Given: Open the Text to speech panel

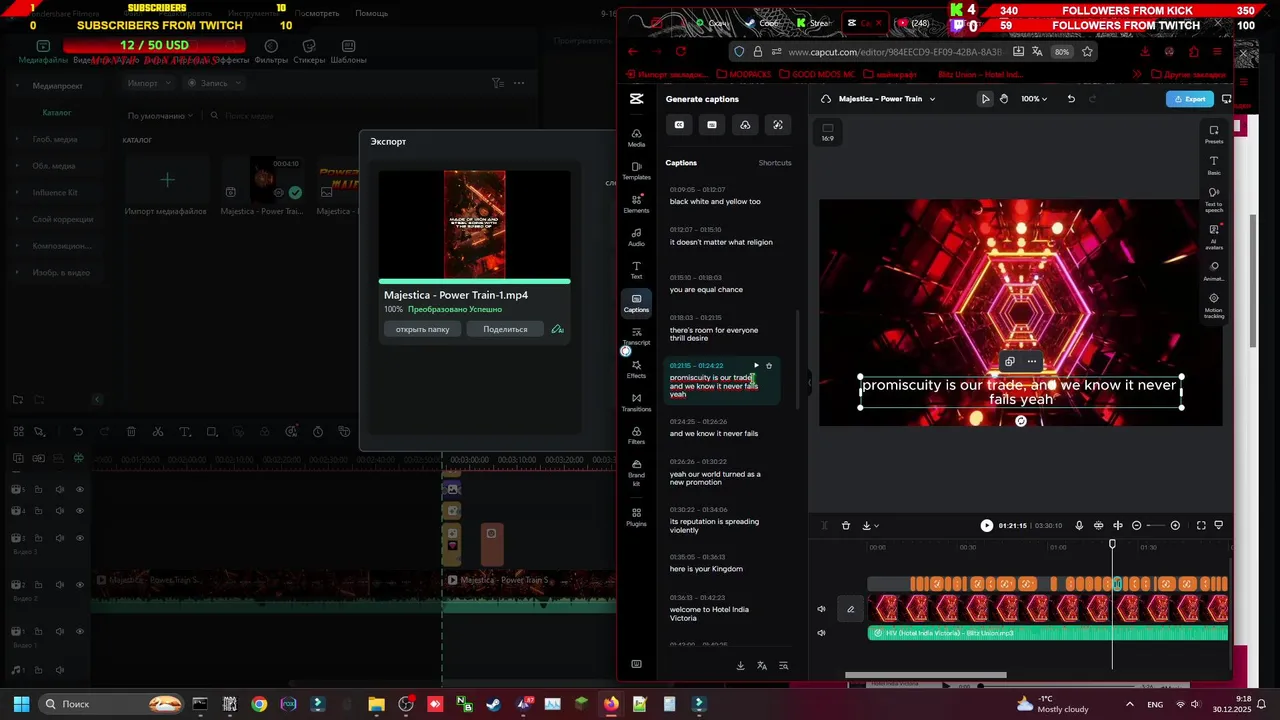Looking at the screenshot, I should [1214, 199].
